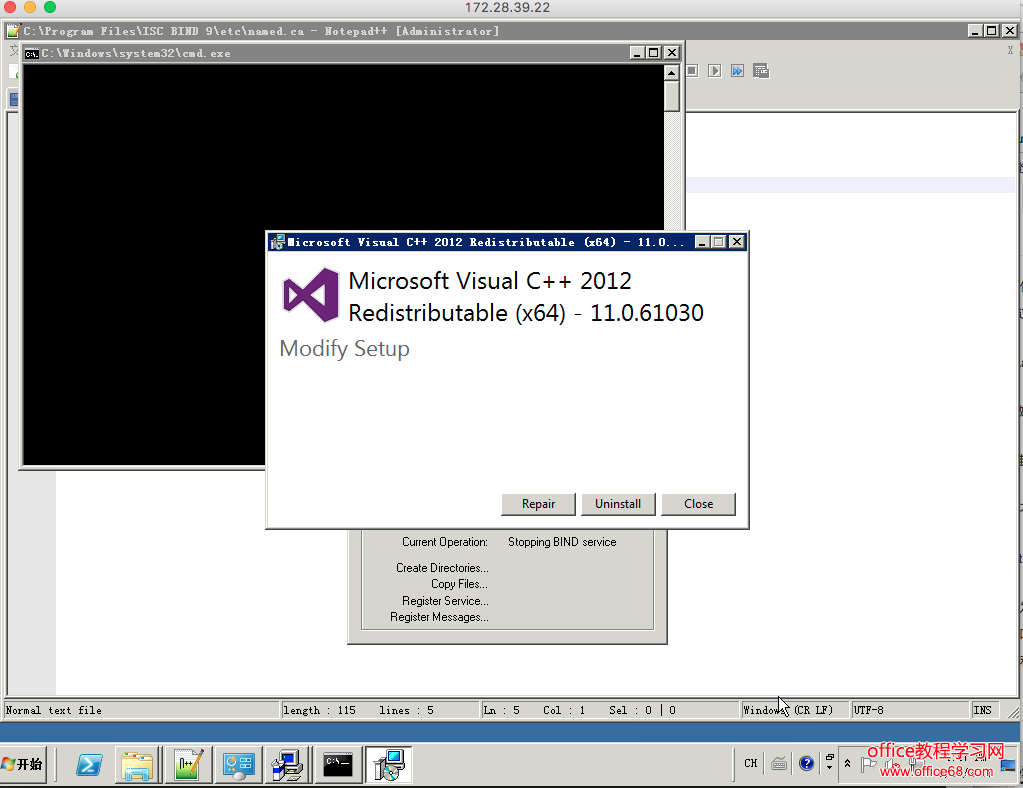
Task: Open the cmd.exe window system menu icon
Action: point(31,53)
